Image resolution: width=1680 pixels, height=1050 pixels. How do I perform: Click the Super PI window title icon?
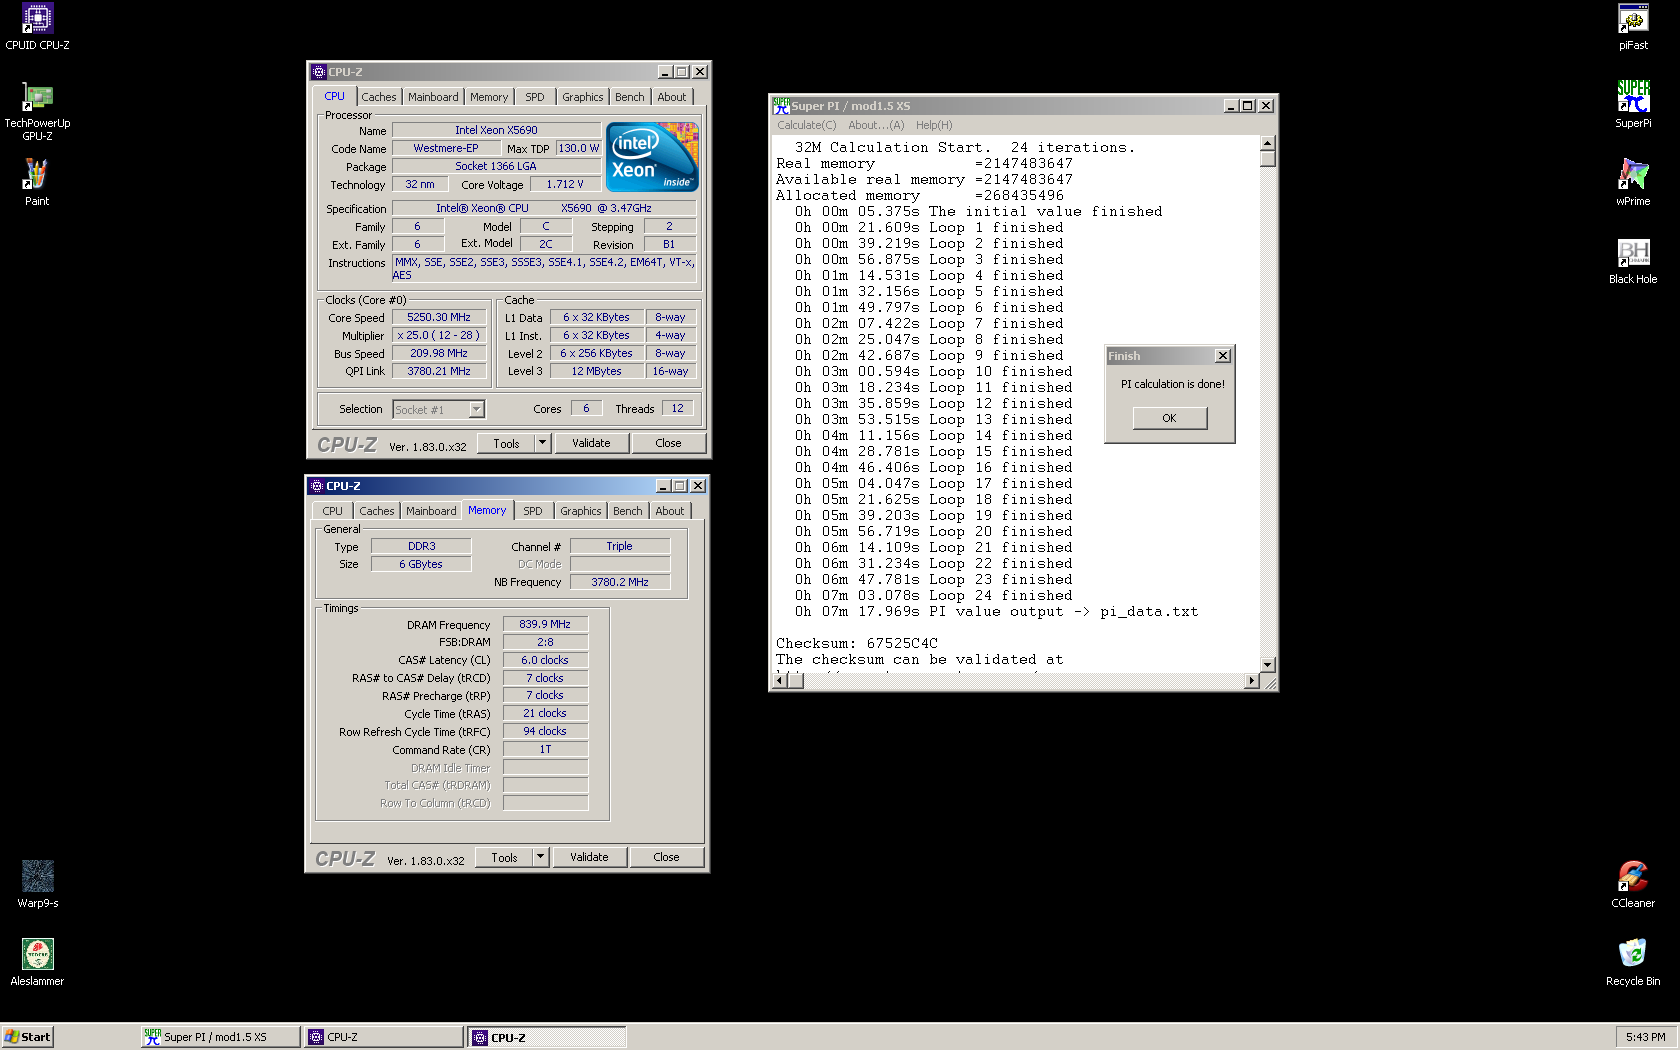[x=781, y=106]
